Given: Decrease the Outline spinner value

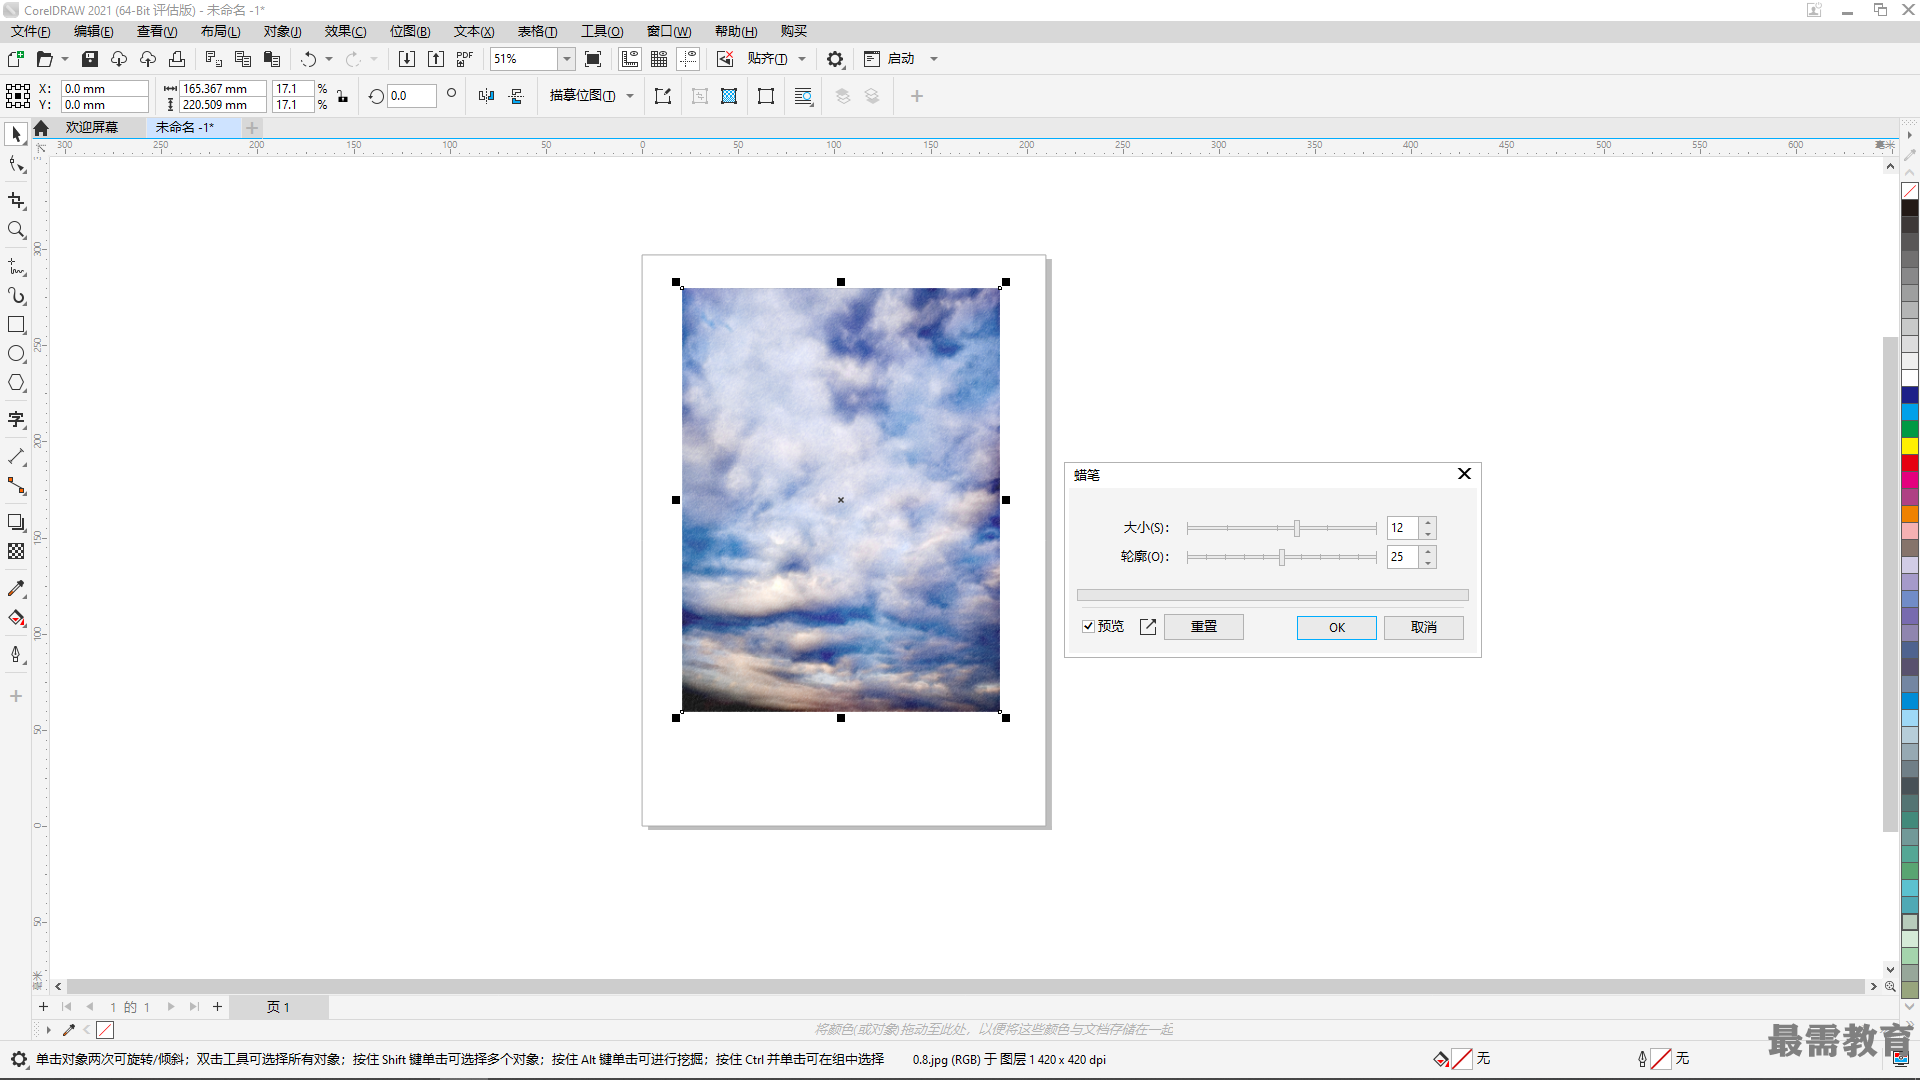Looking at the screenshot, I should [x=1428, y=562].
